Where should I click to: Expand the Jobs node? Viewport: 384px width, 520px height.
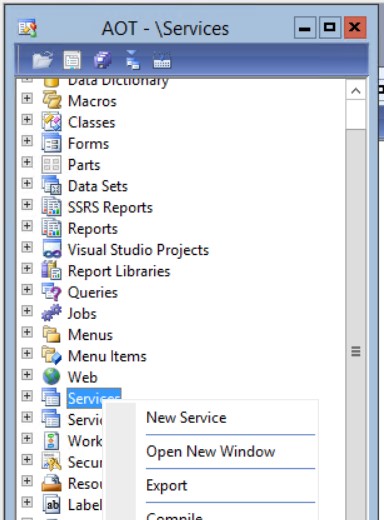point(27,311)
